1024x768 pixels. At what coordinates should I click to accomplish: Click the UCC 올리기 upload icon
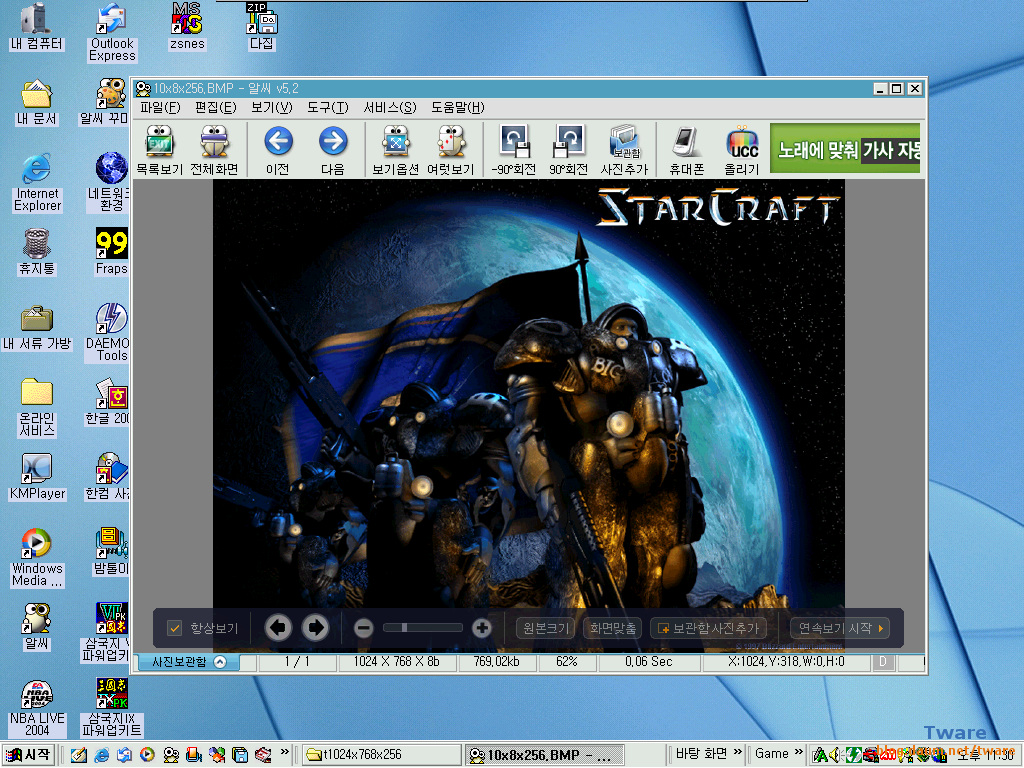[742, 150]
